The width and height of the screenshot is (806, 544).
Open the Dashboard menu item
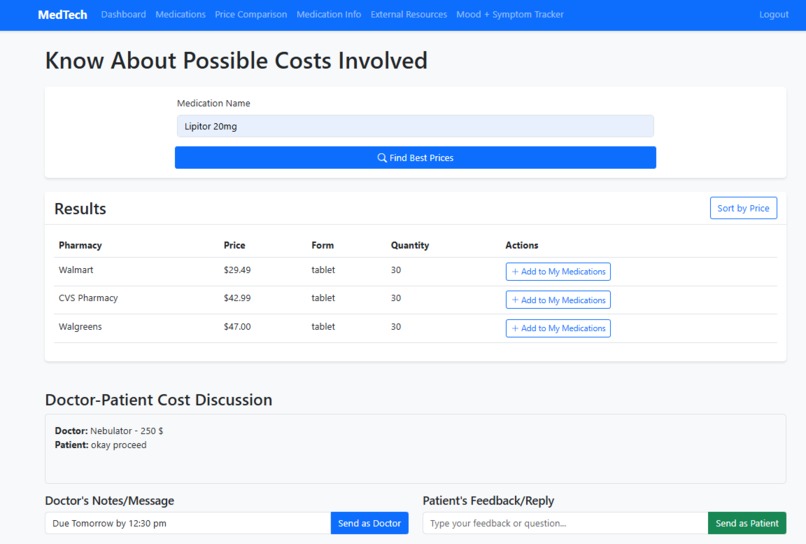(123, 14)
